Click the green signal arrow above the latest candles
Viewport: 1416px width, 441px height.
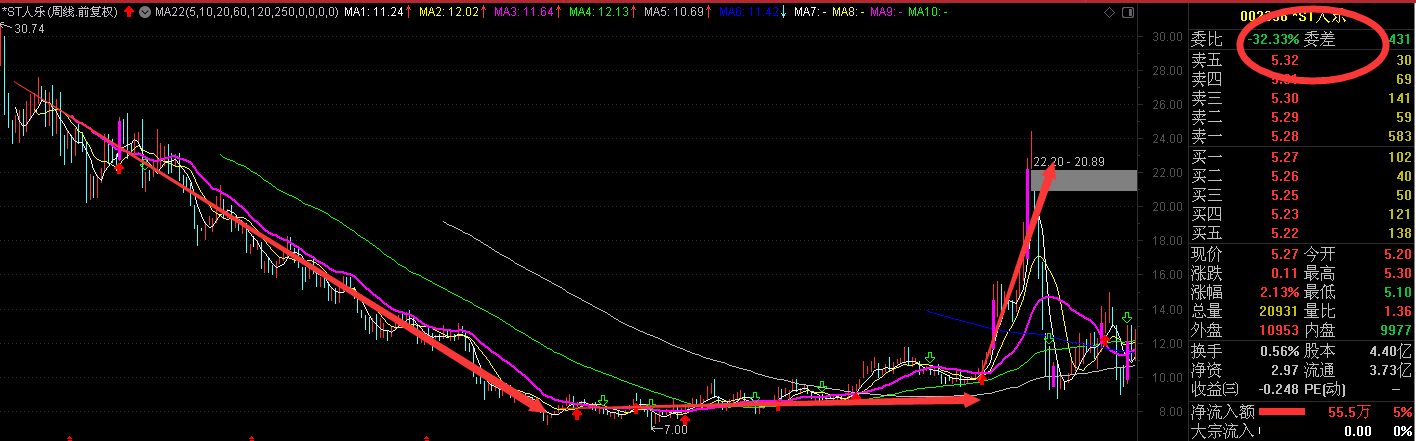pyautogui.click(x=1127, y=318)
